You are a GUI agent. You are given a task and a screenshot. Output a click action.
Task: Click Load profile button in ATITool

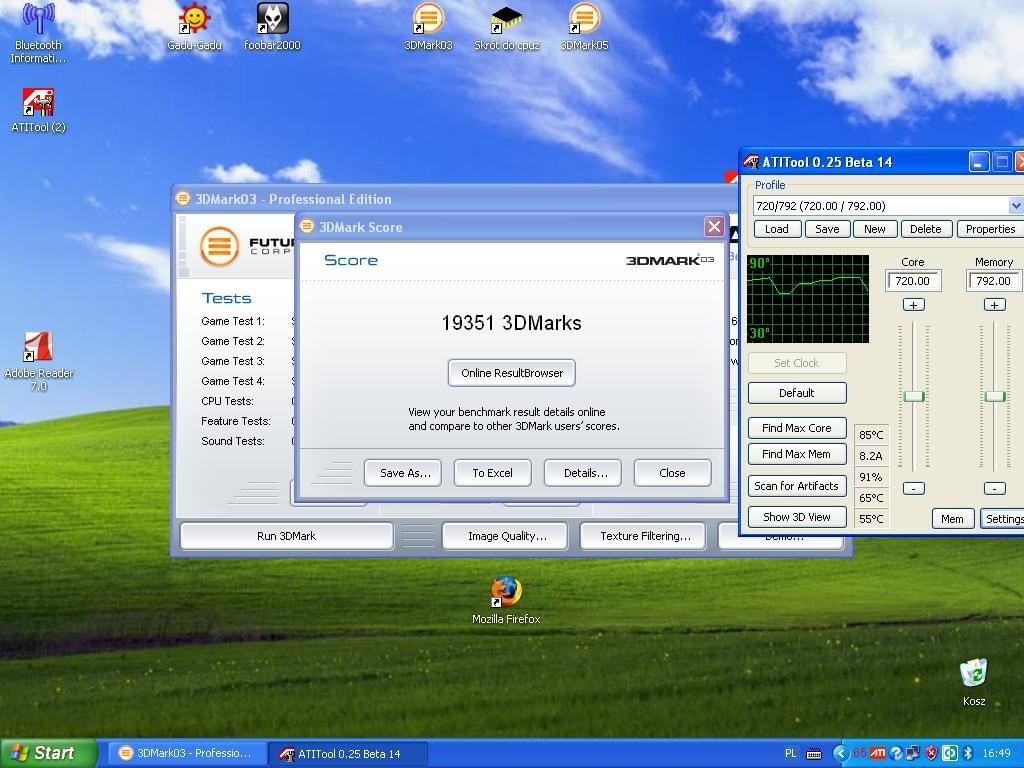coord(776,229)
